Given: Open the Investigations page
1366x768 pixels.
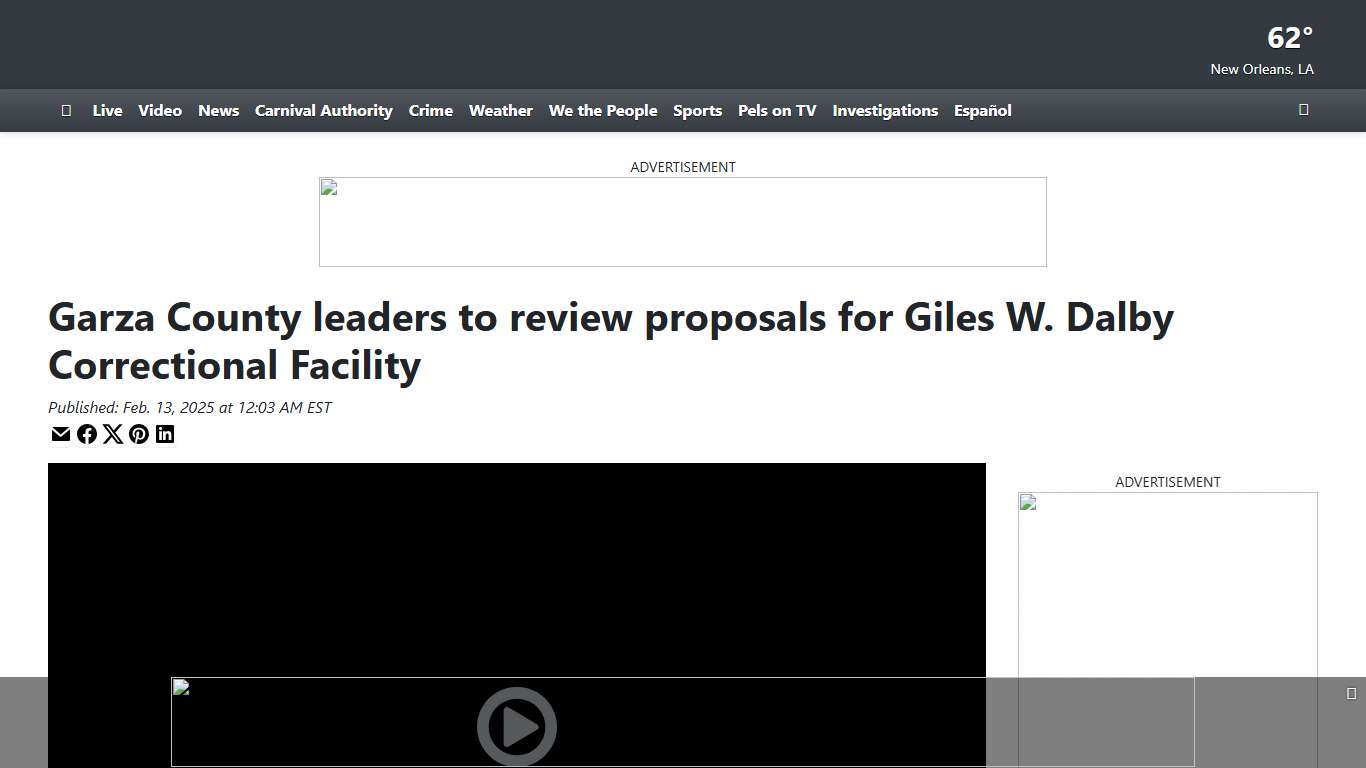Looking at the screenshot, I should (x=884, y=111).
